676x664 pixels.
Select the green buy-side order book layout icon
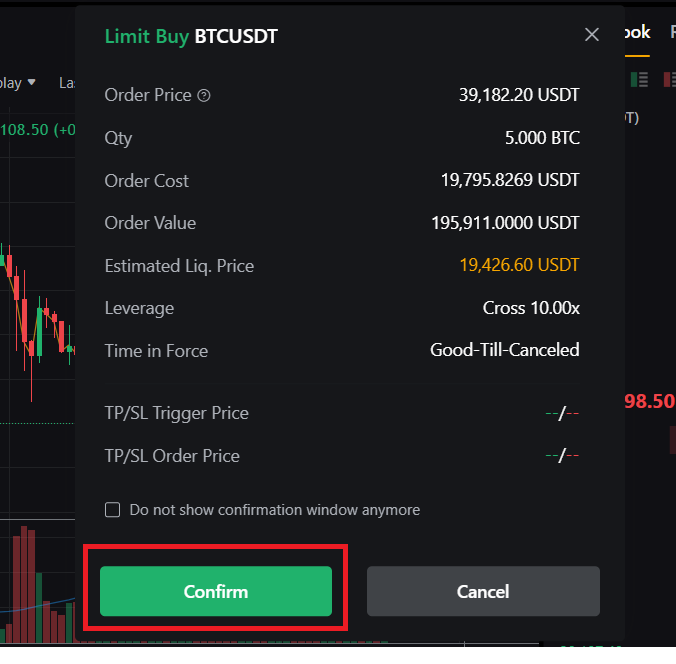point(639,80)
